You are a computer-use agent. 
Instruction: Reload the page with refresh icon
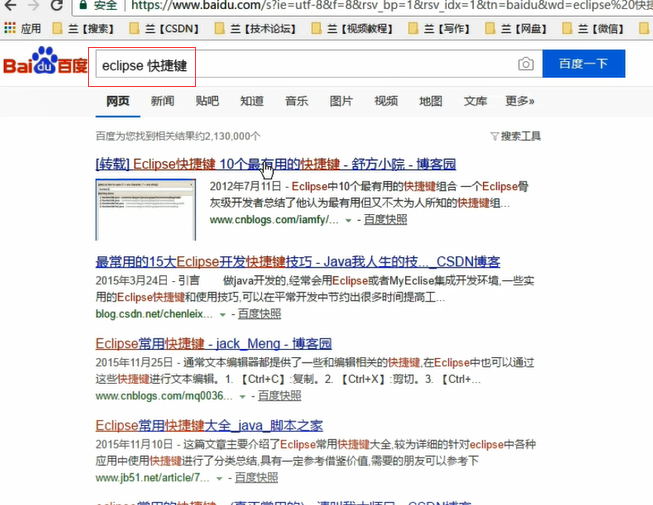click(56, 5)
